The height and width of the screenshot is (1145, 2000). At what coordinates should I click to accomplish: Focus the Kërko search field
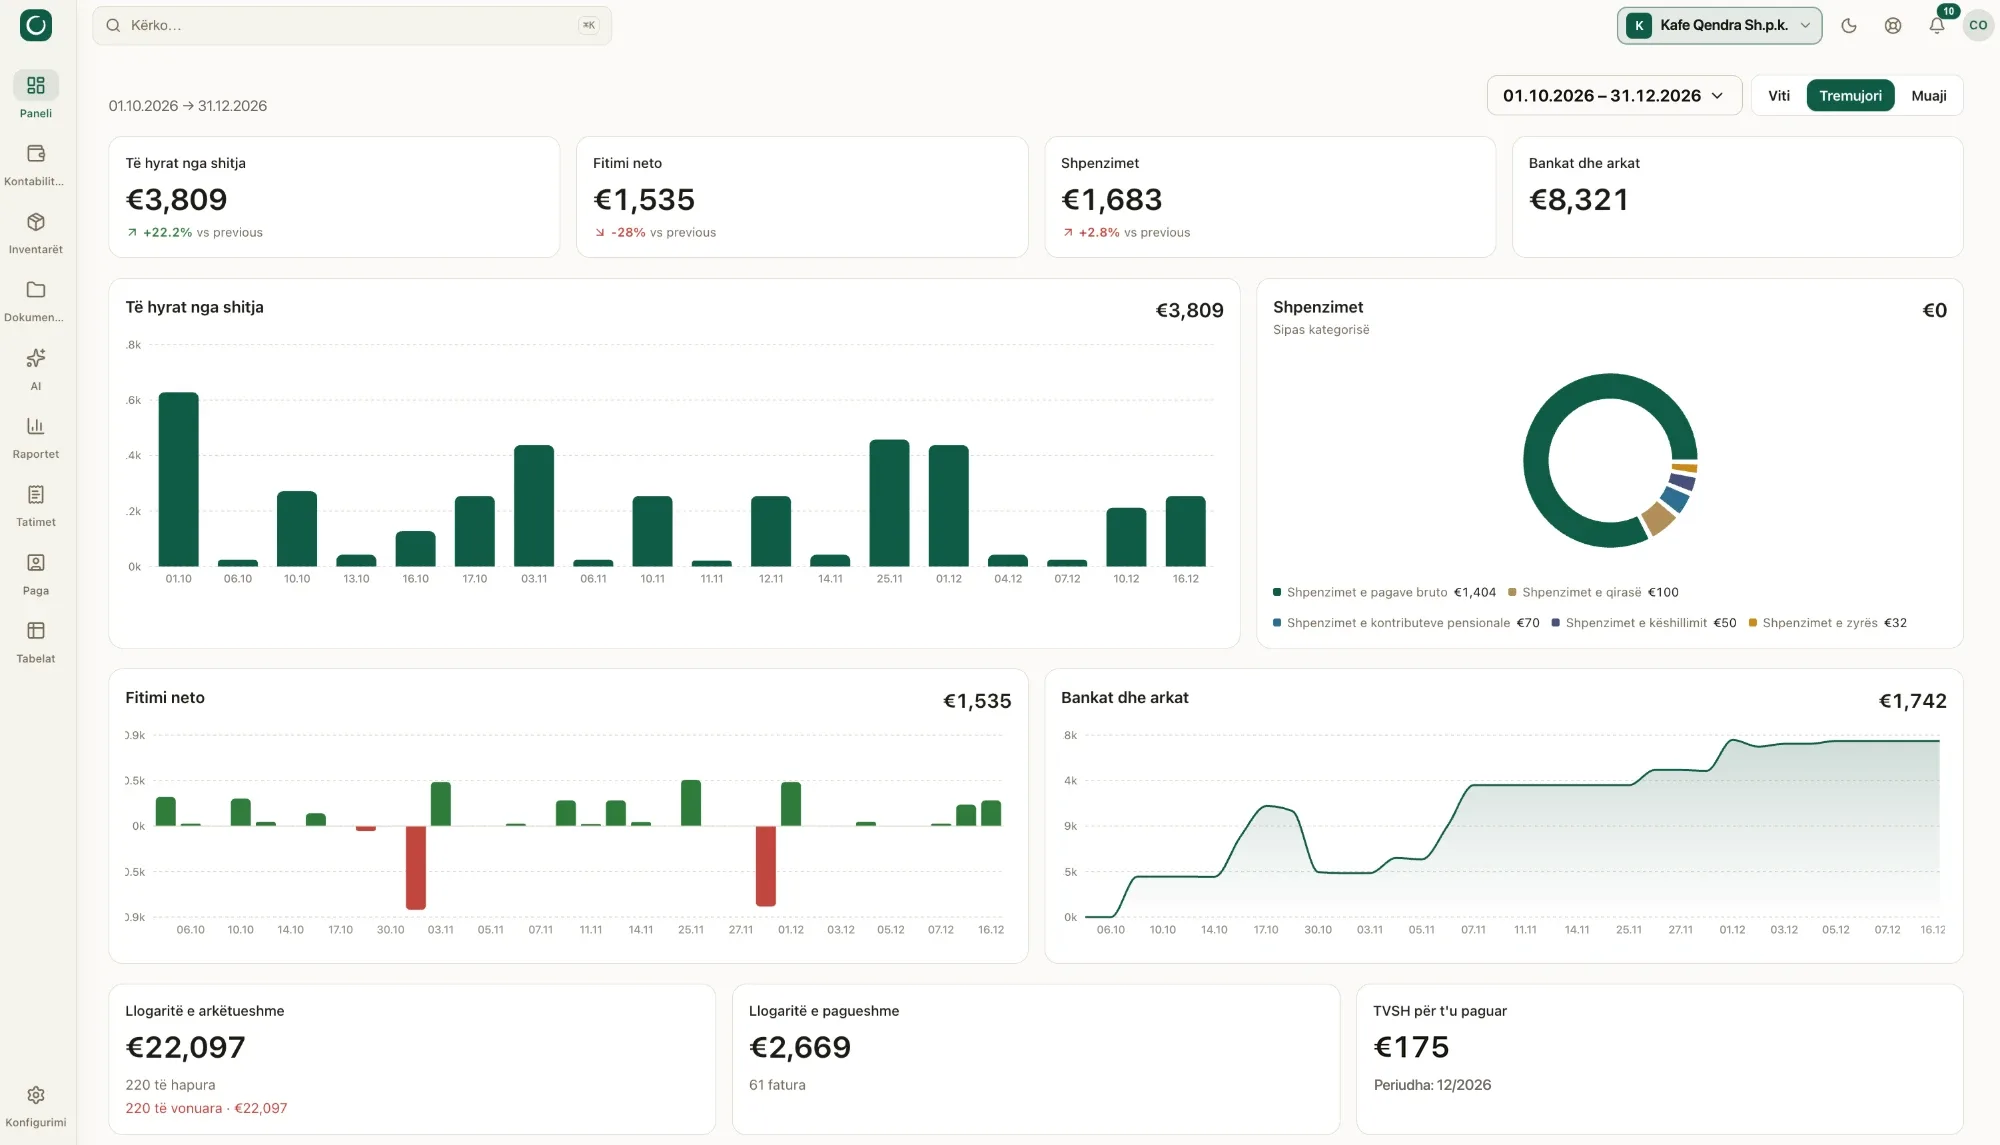pos(352,26)
